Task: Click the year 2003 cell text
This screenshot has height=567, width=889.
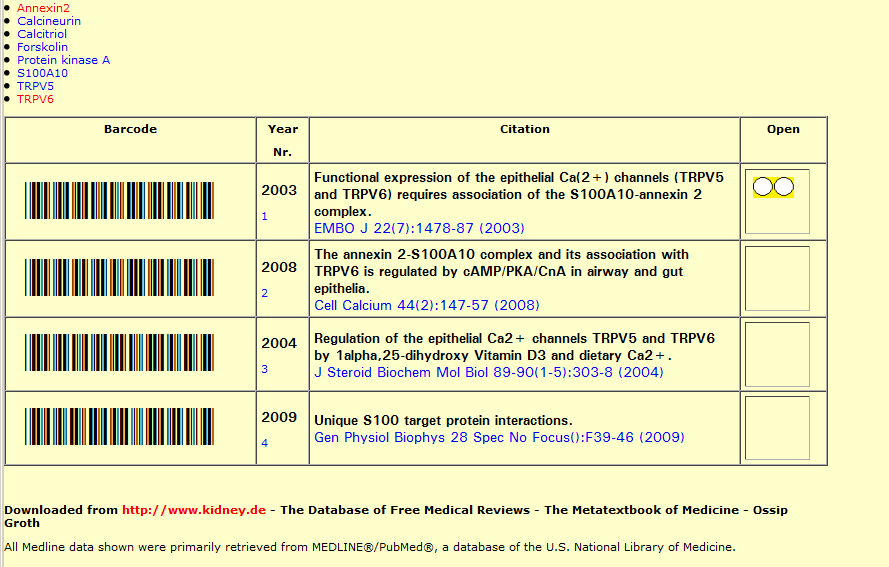Action: coord(279,191)
